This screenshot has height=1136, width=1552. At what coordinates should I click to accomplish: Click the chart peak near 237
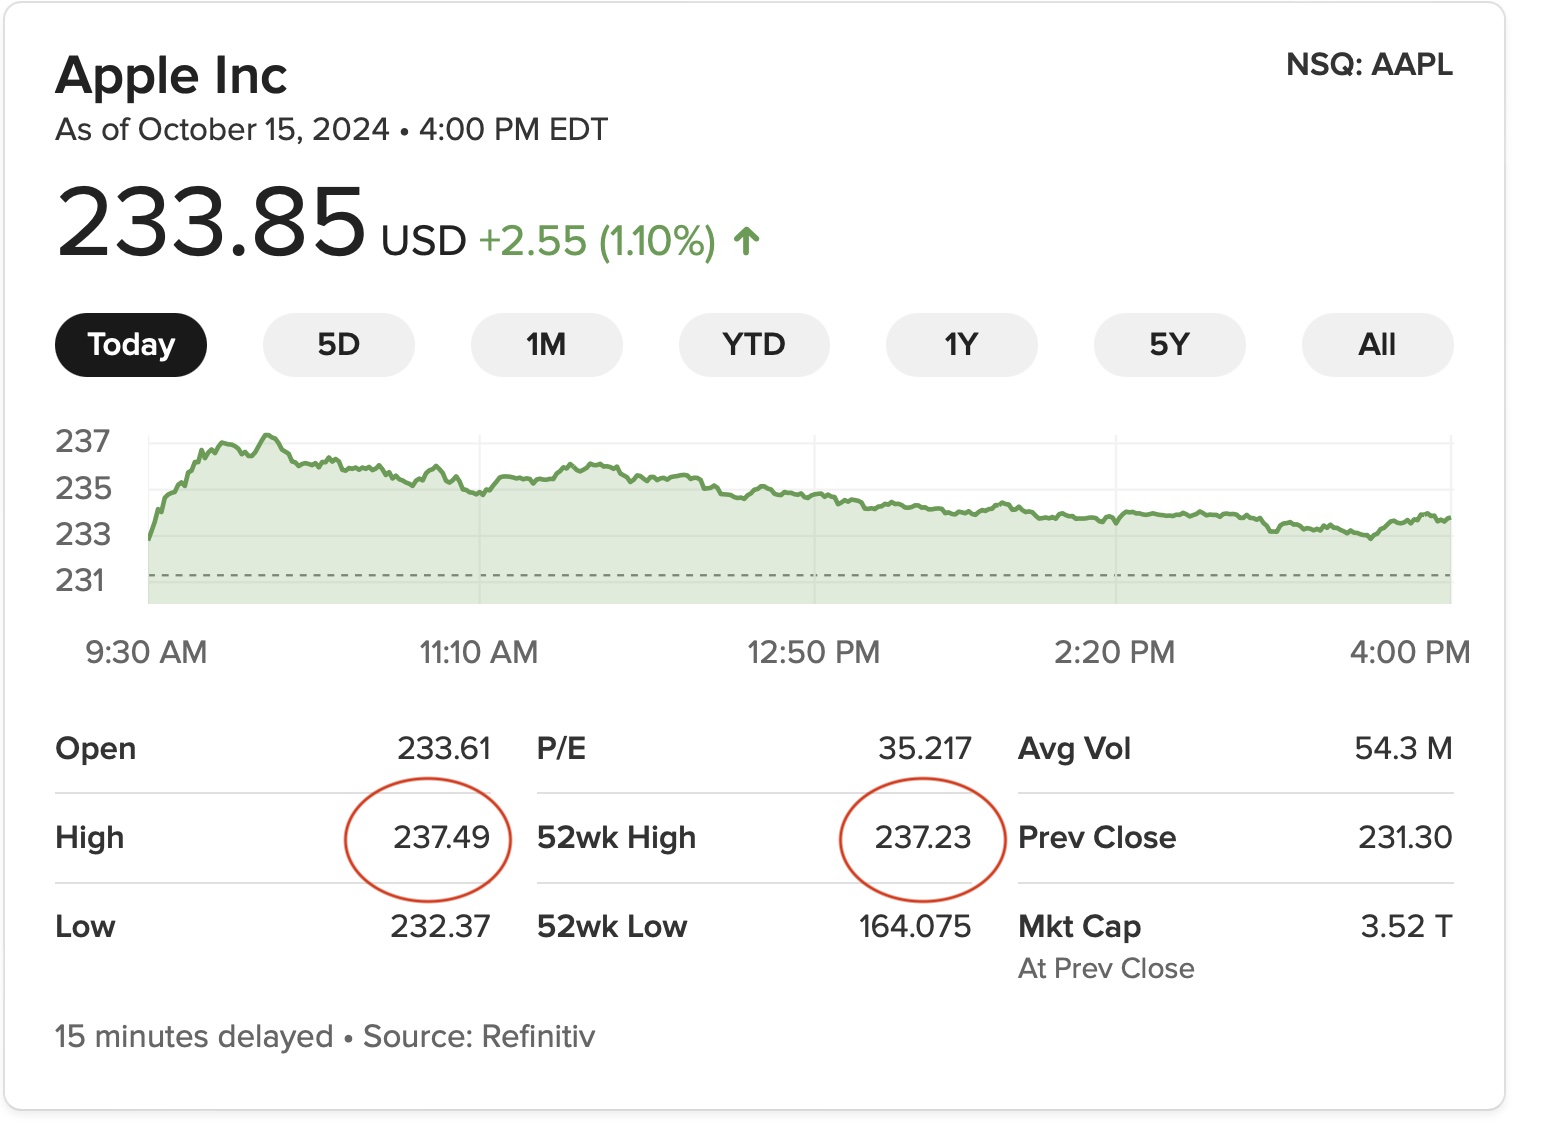(267, 436)
